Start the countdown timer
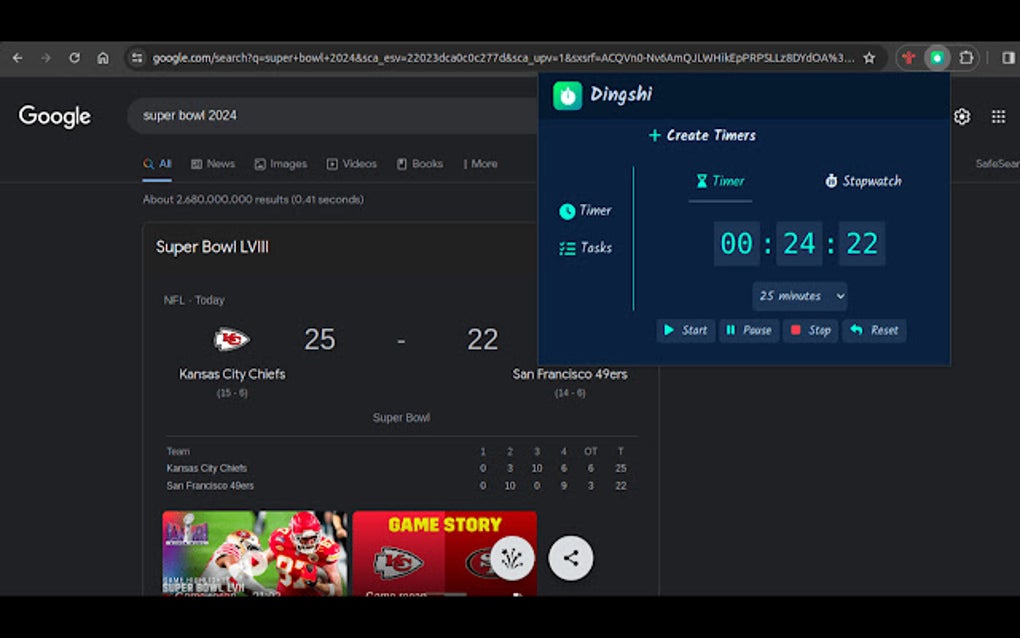 [685, 330]
